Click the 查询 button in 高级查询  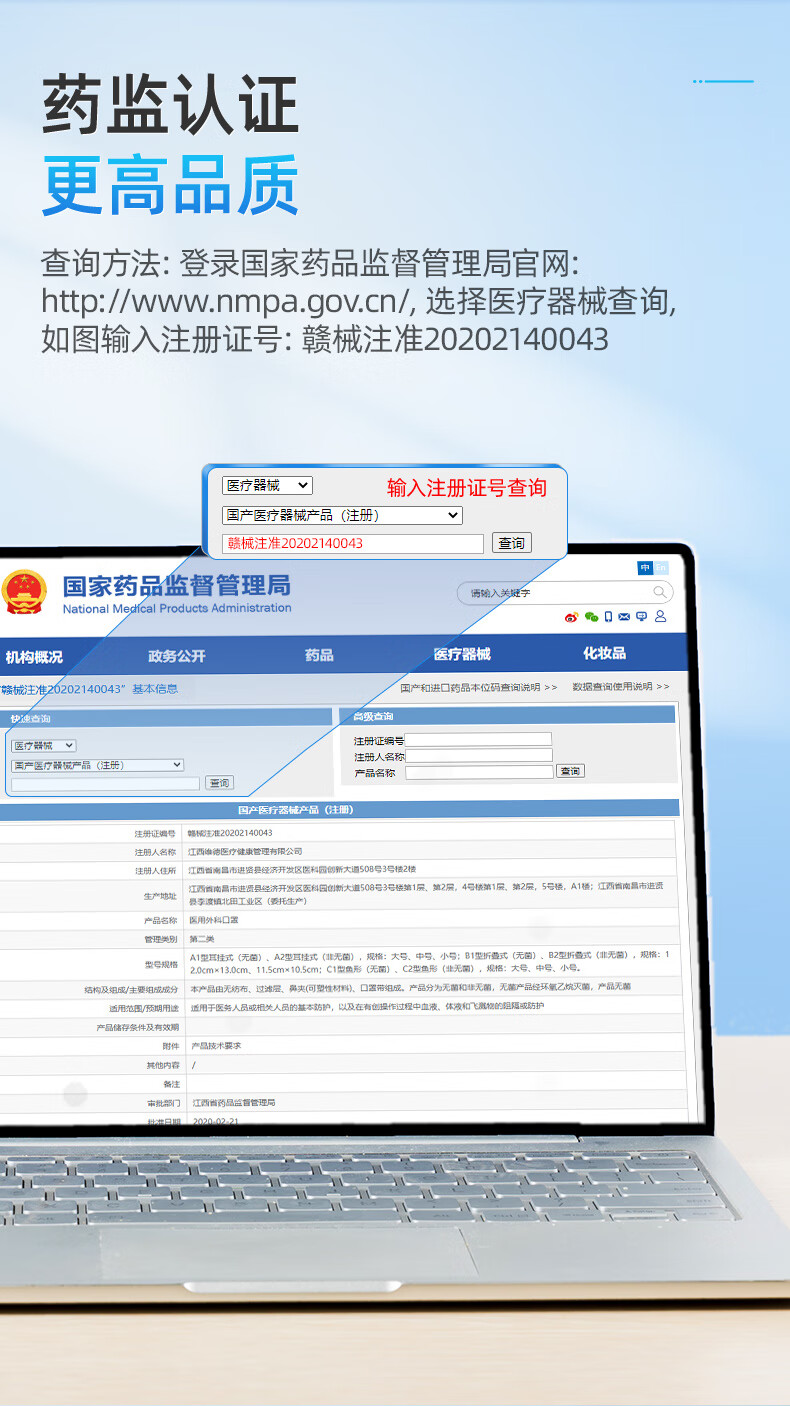click(570, 771)
